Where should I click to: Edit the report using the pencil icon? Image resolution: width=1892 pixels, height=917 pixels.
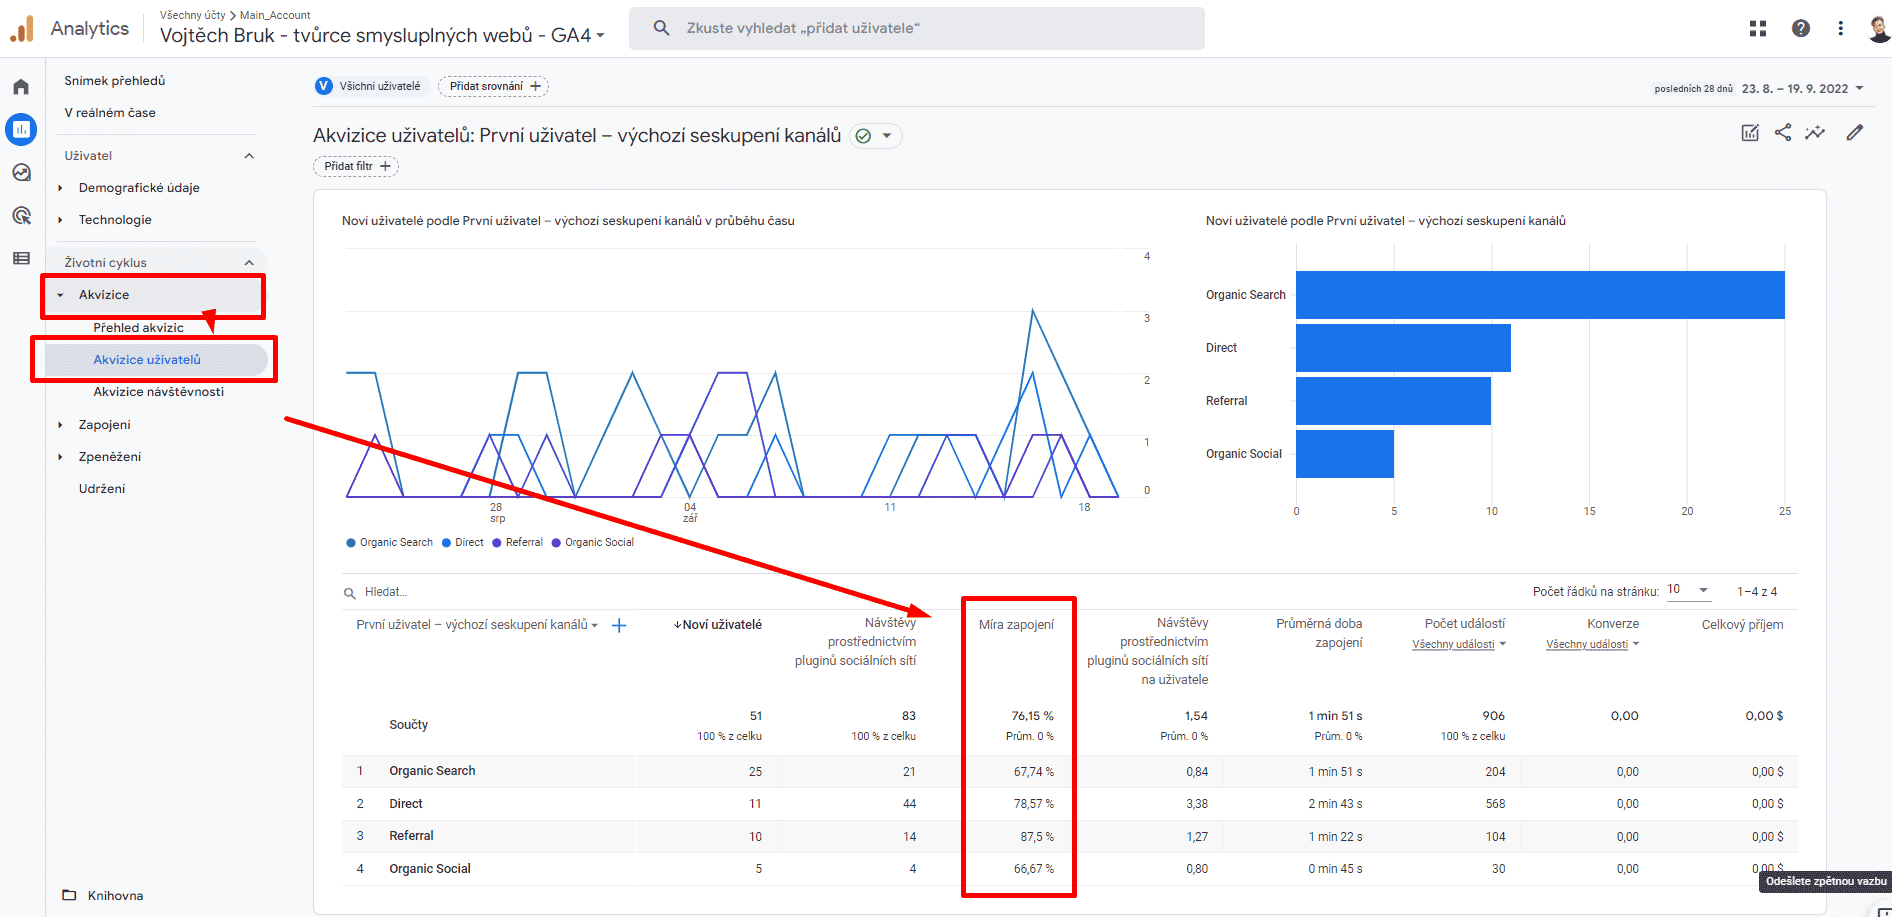click(1856, 131)
